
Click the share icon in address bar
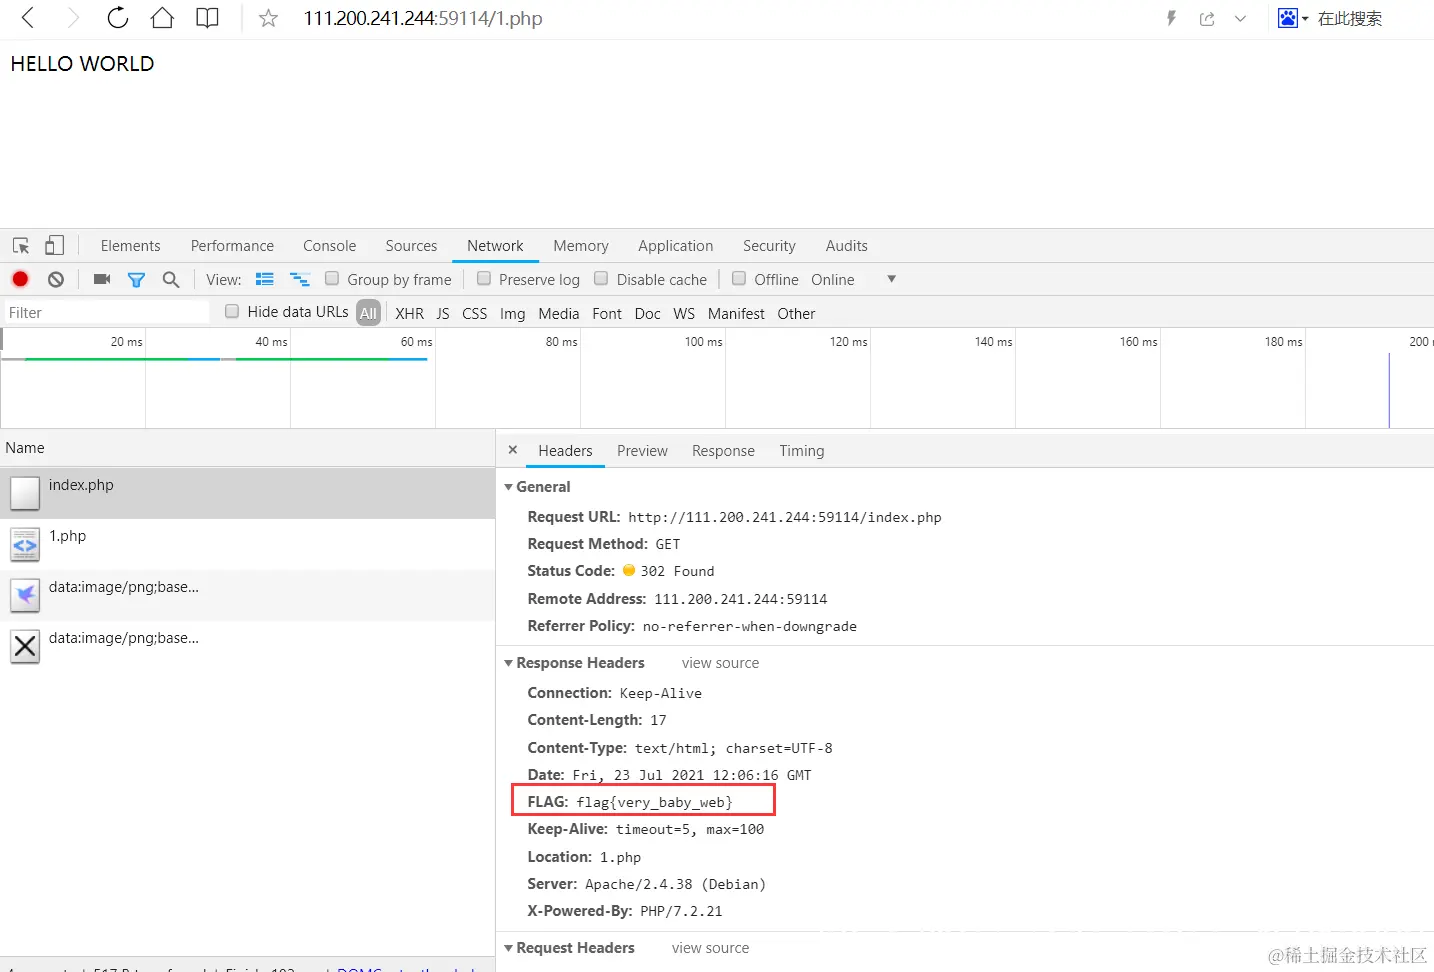(x=1207, y=18)
